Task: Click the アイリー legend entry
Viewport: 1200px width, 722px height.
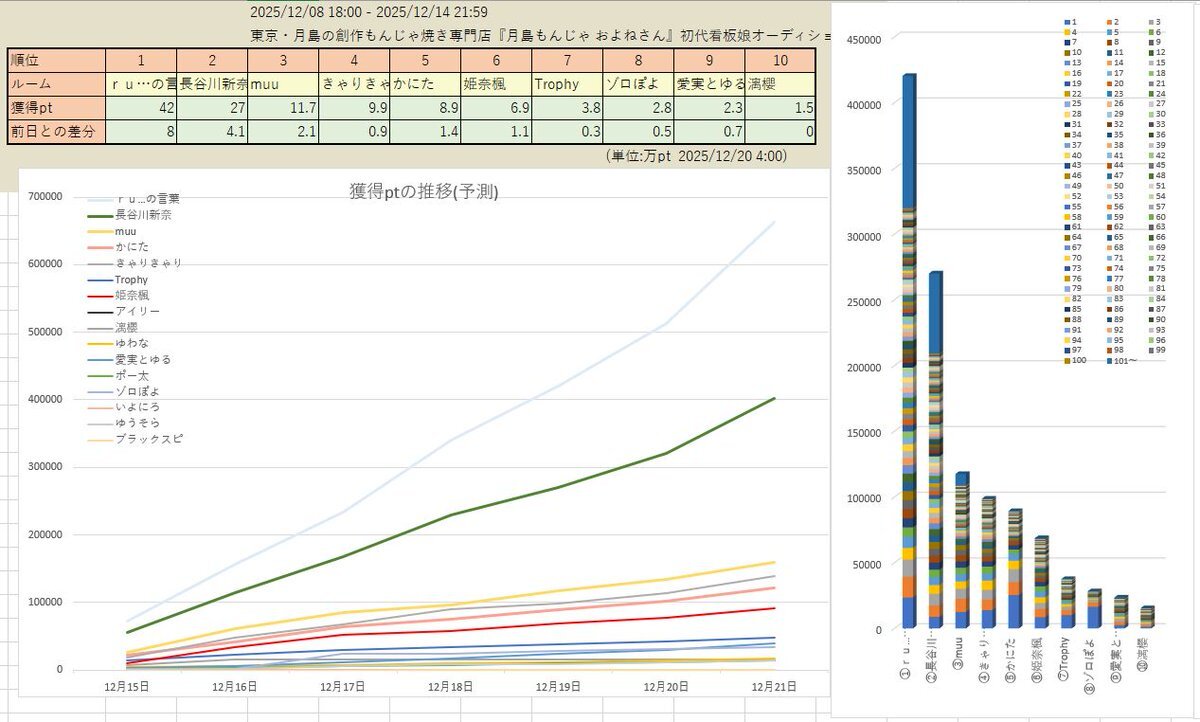Action: pyautogui.click(x=123, y=311)
